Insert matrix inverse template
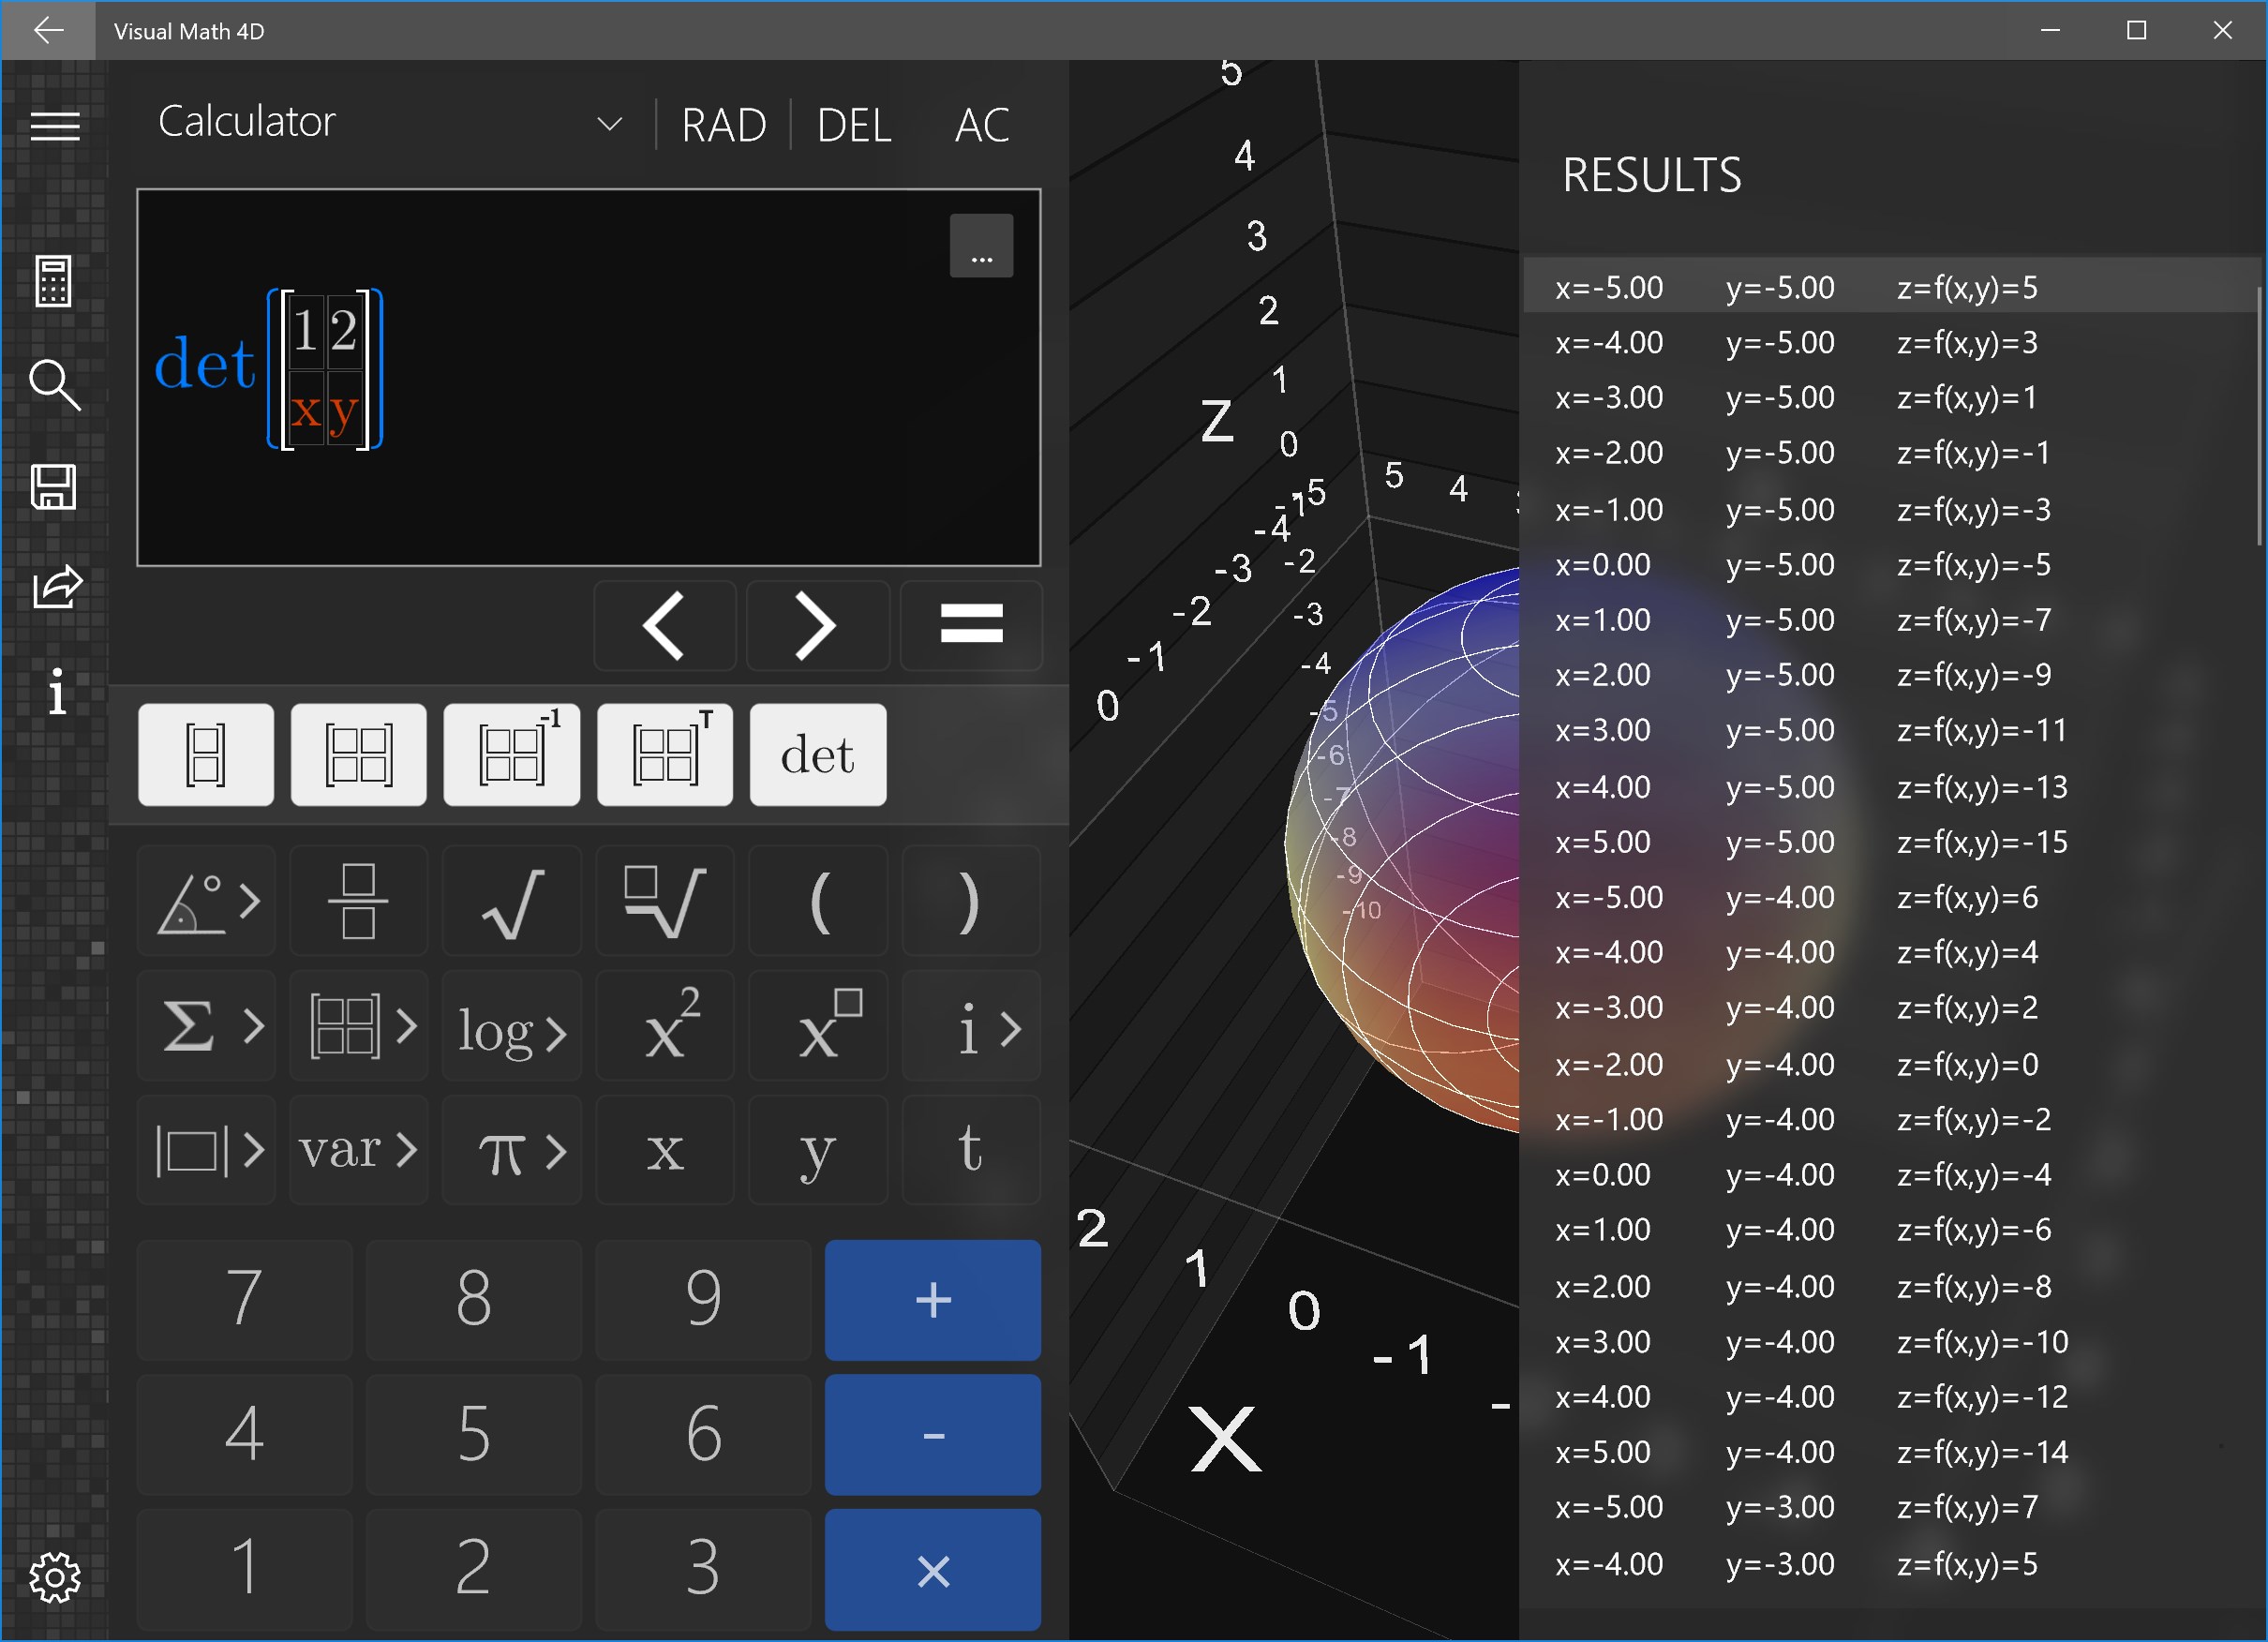 [511, 755]
